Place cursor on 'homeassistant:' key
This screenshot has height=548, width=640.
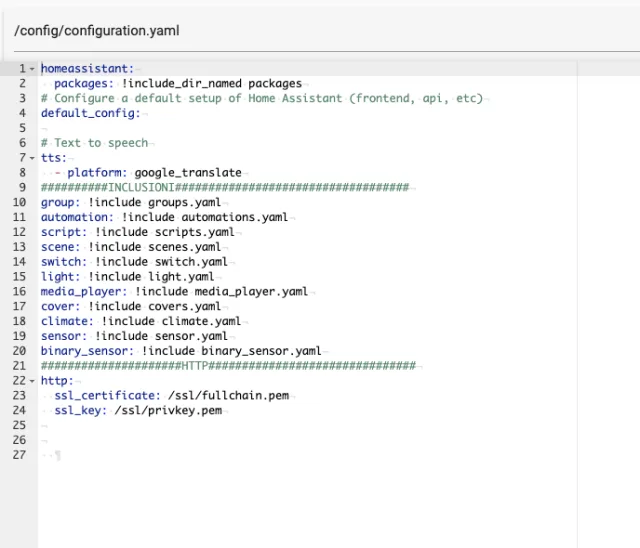87,69
